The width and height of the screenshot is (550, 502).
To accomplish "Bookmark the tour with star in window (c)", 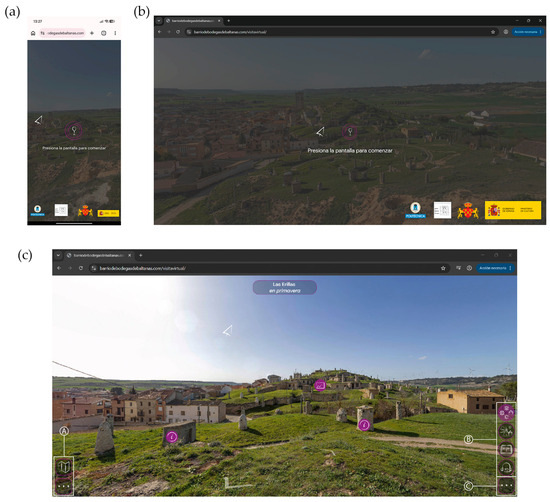I will click(x=443, y=268).
